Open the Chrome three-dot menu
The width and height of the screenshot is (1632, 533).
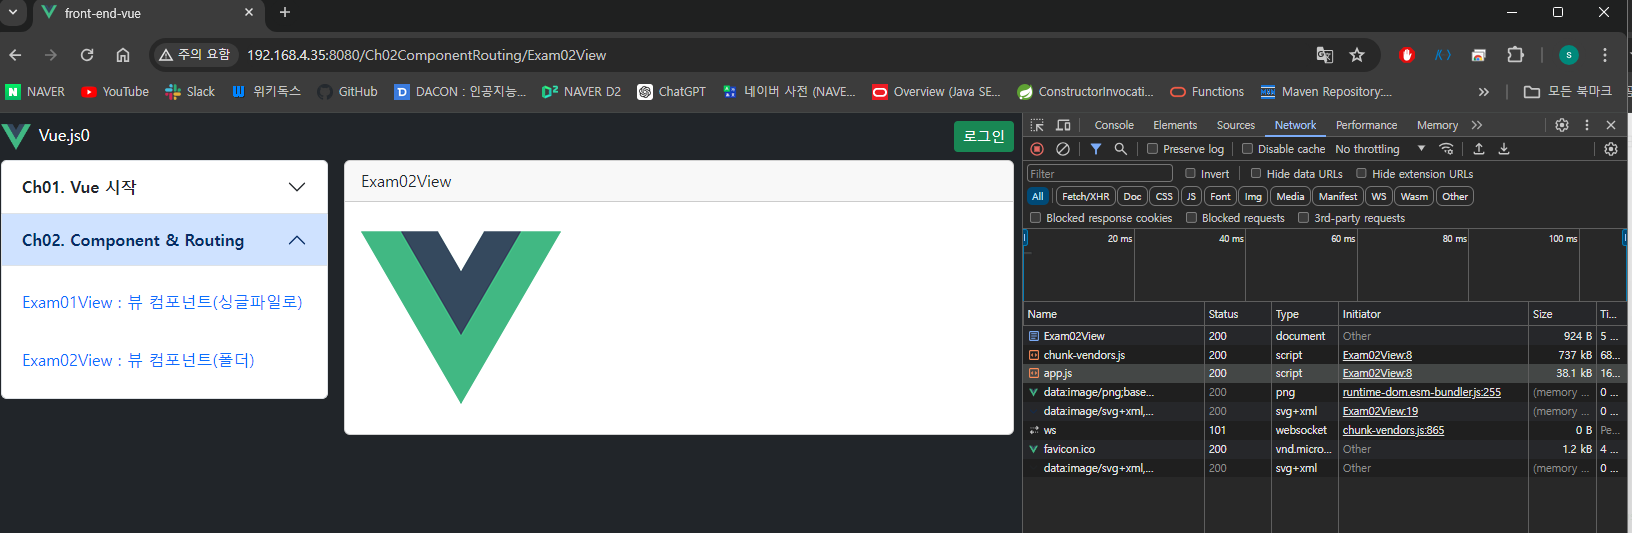(x=1605, y=55)
